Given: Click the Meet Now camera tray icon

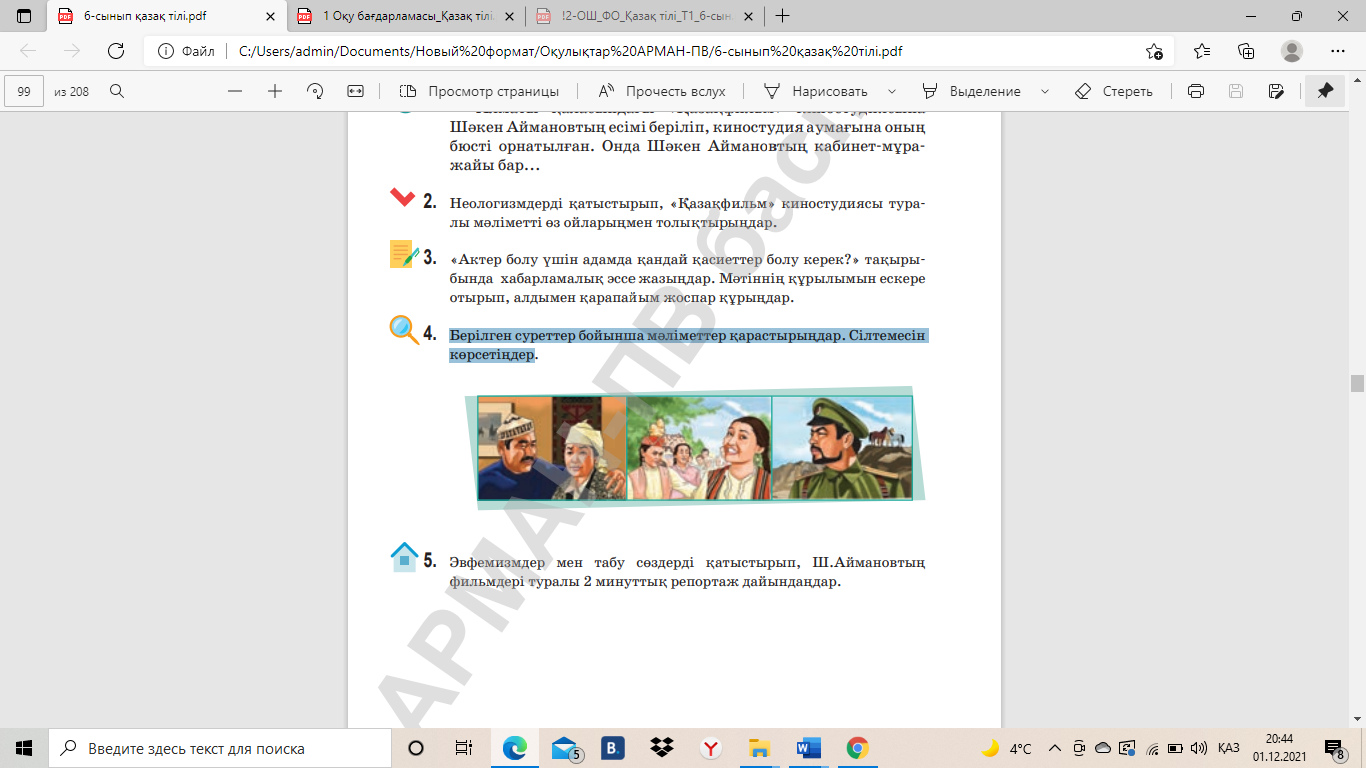Looking at the screenshot, I should (x=1079, y=748).
